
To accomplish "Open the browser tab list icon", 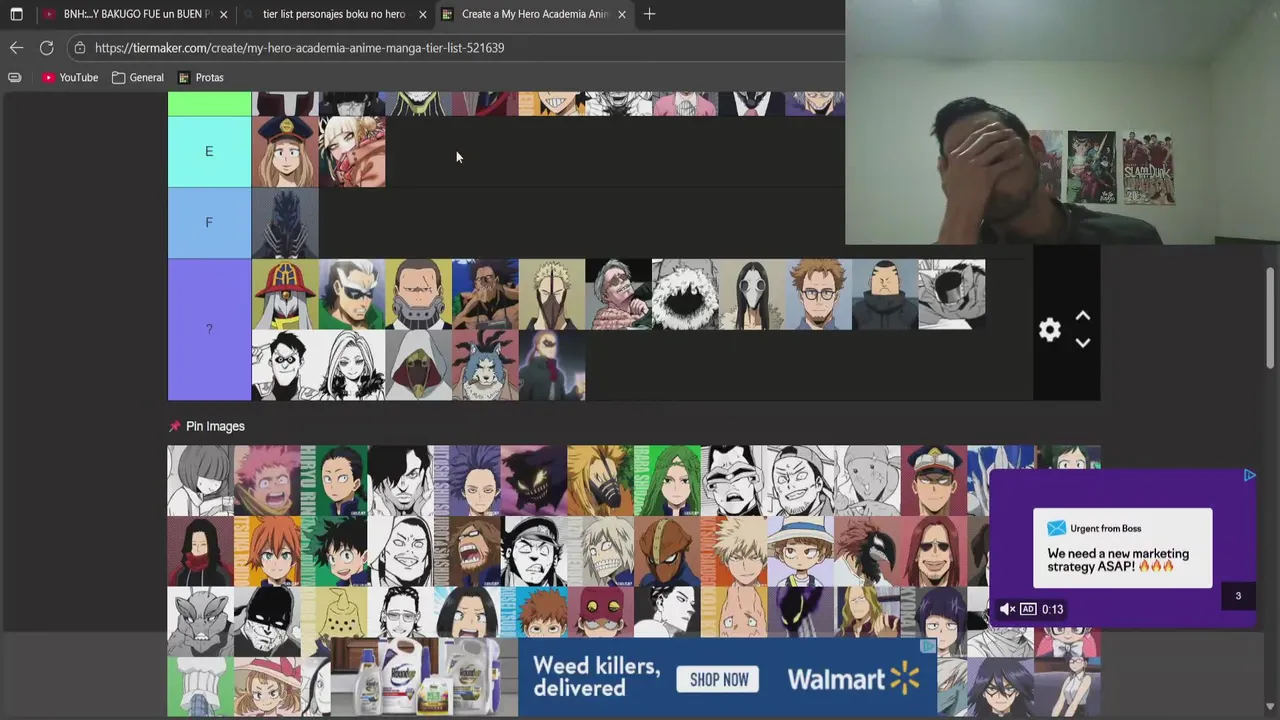I will tap(16, 14).
